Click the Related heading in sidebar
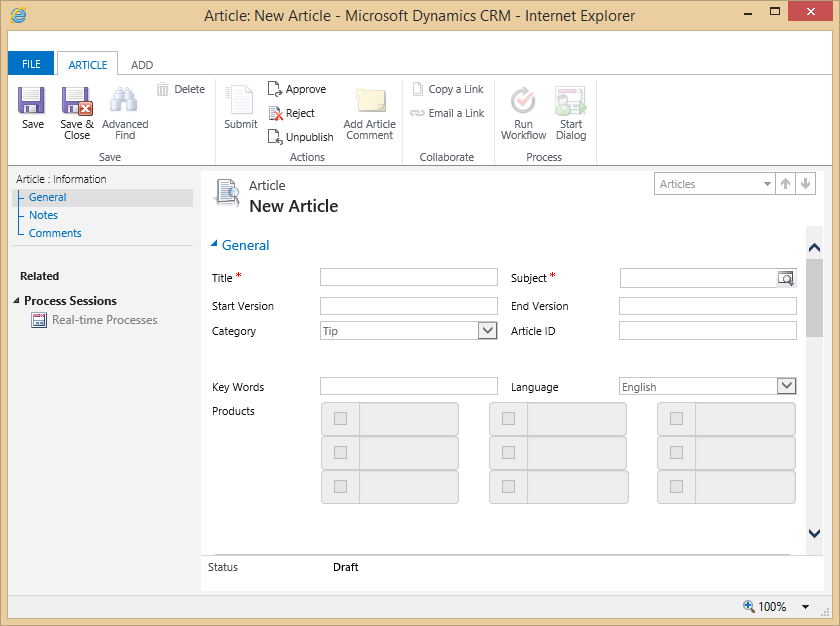The height and width of the screenshot is (626, 840). 40,276
